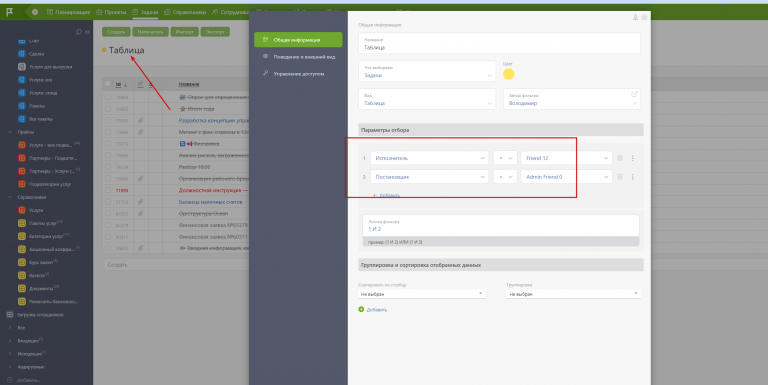Viewport: 768px width, 385px height.
Task: Check the checkbox for row 67852
Action: pos(108,214)
